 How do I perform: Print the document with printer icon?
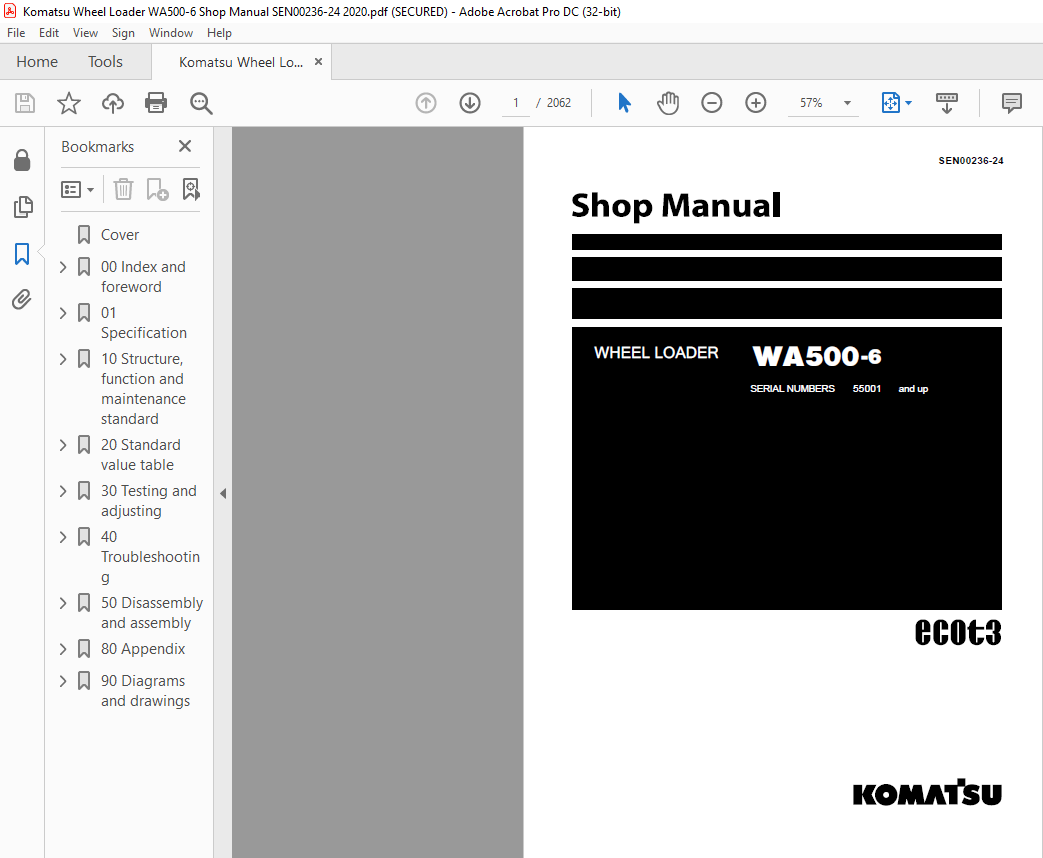click(x=156, y=103)
